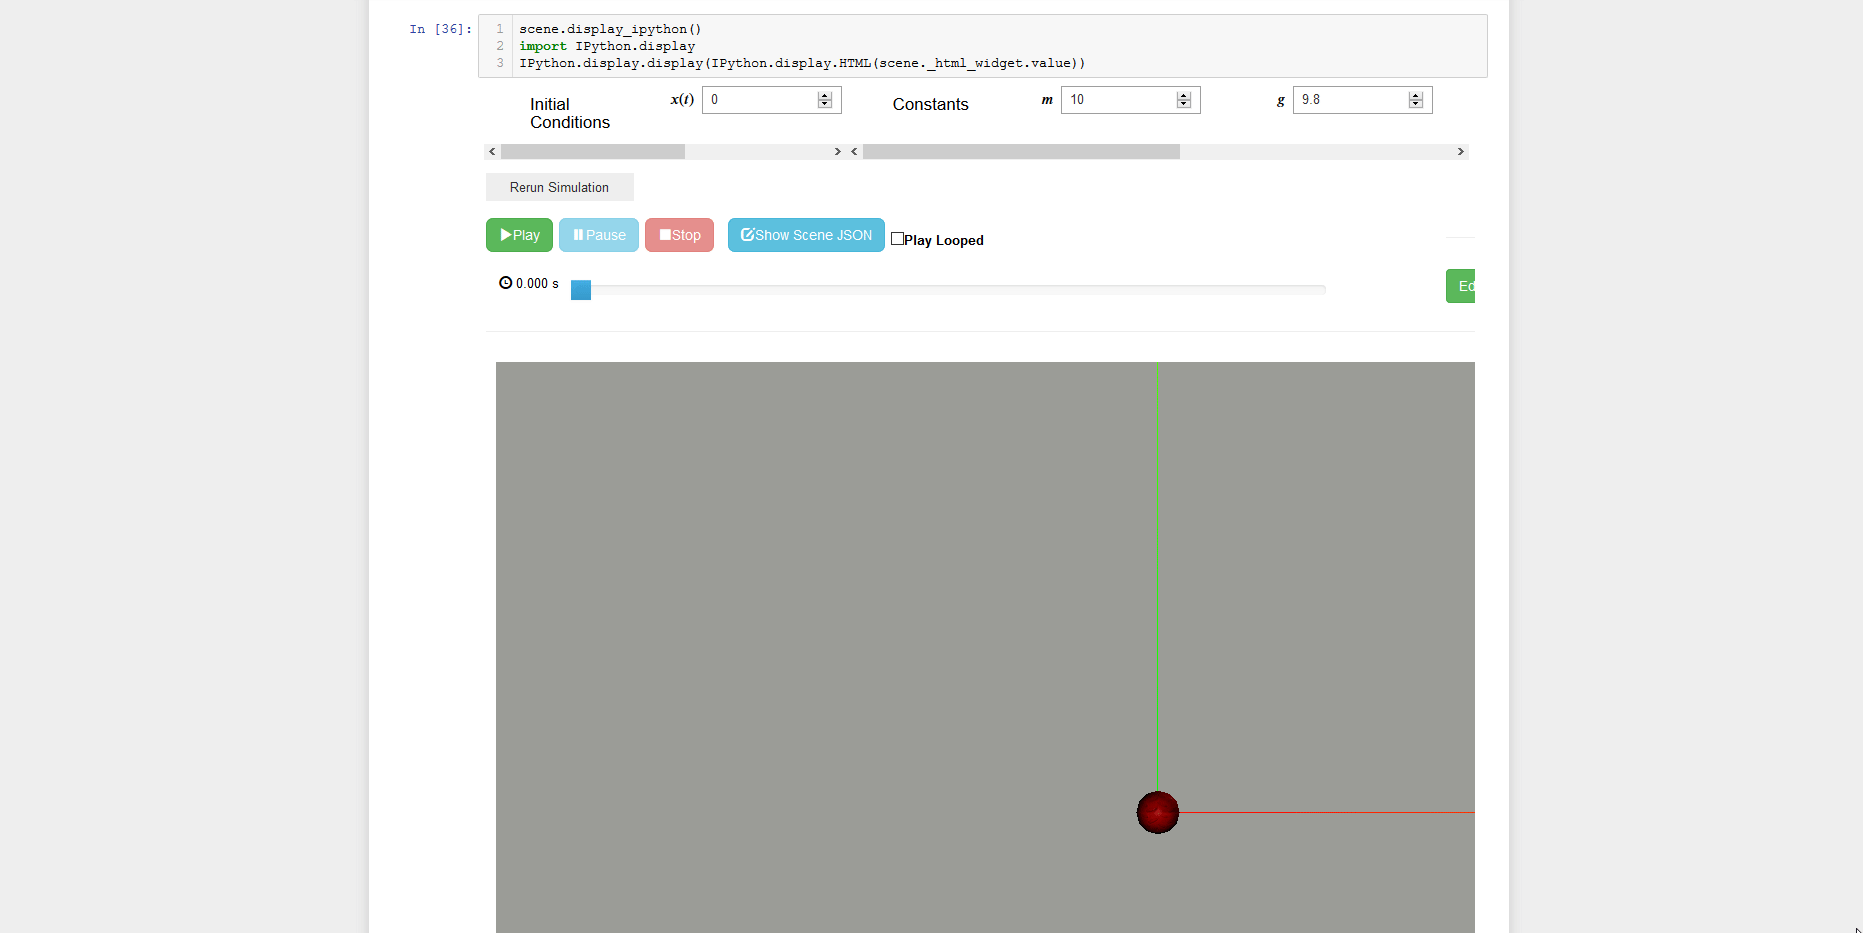Pause the simulation playback
Viewport: 1863px width, 933px height.
click(598, 235)
